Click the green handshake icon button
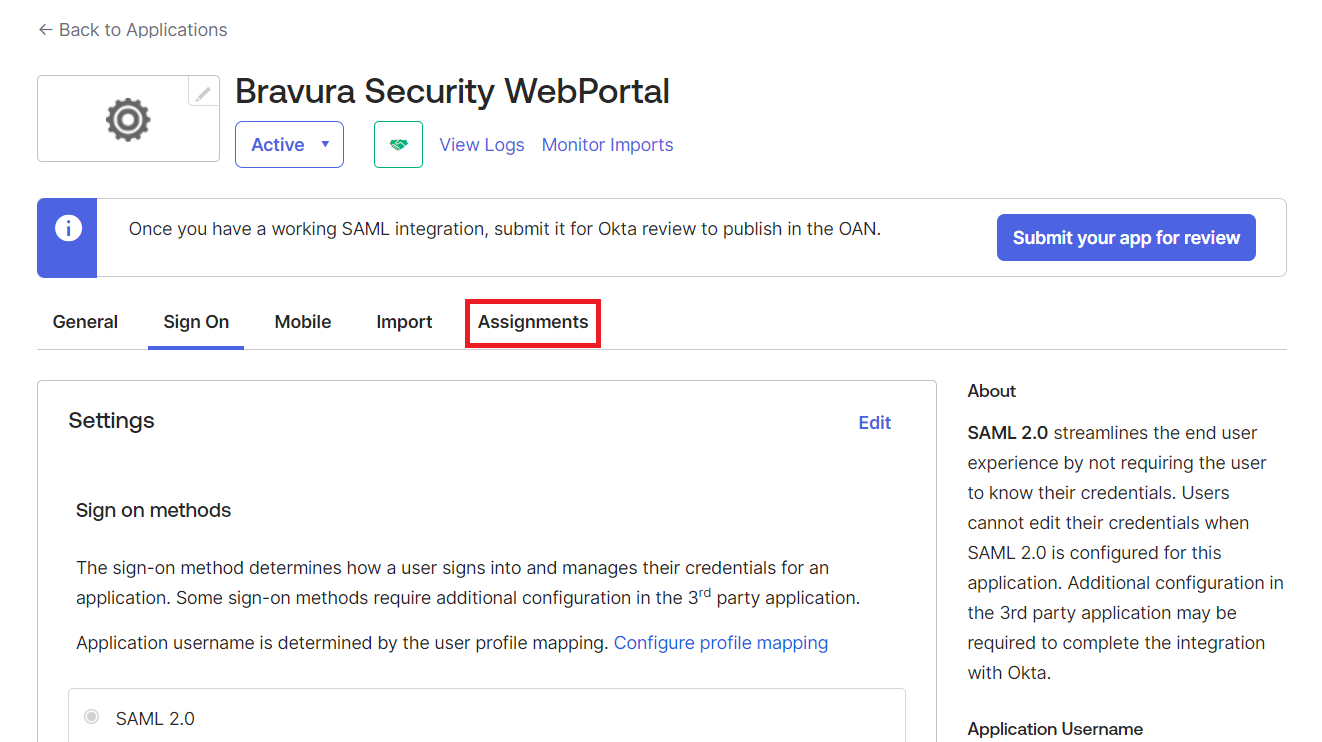This screenshot has width=1322, height=742. tap(398, 145)
